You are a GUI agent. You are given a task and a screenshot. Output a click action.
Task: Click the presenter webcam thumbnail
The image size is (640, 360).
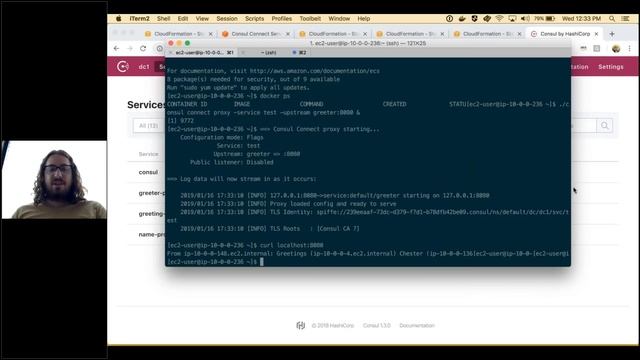click(x=54, y=180)
